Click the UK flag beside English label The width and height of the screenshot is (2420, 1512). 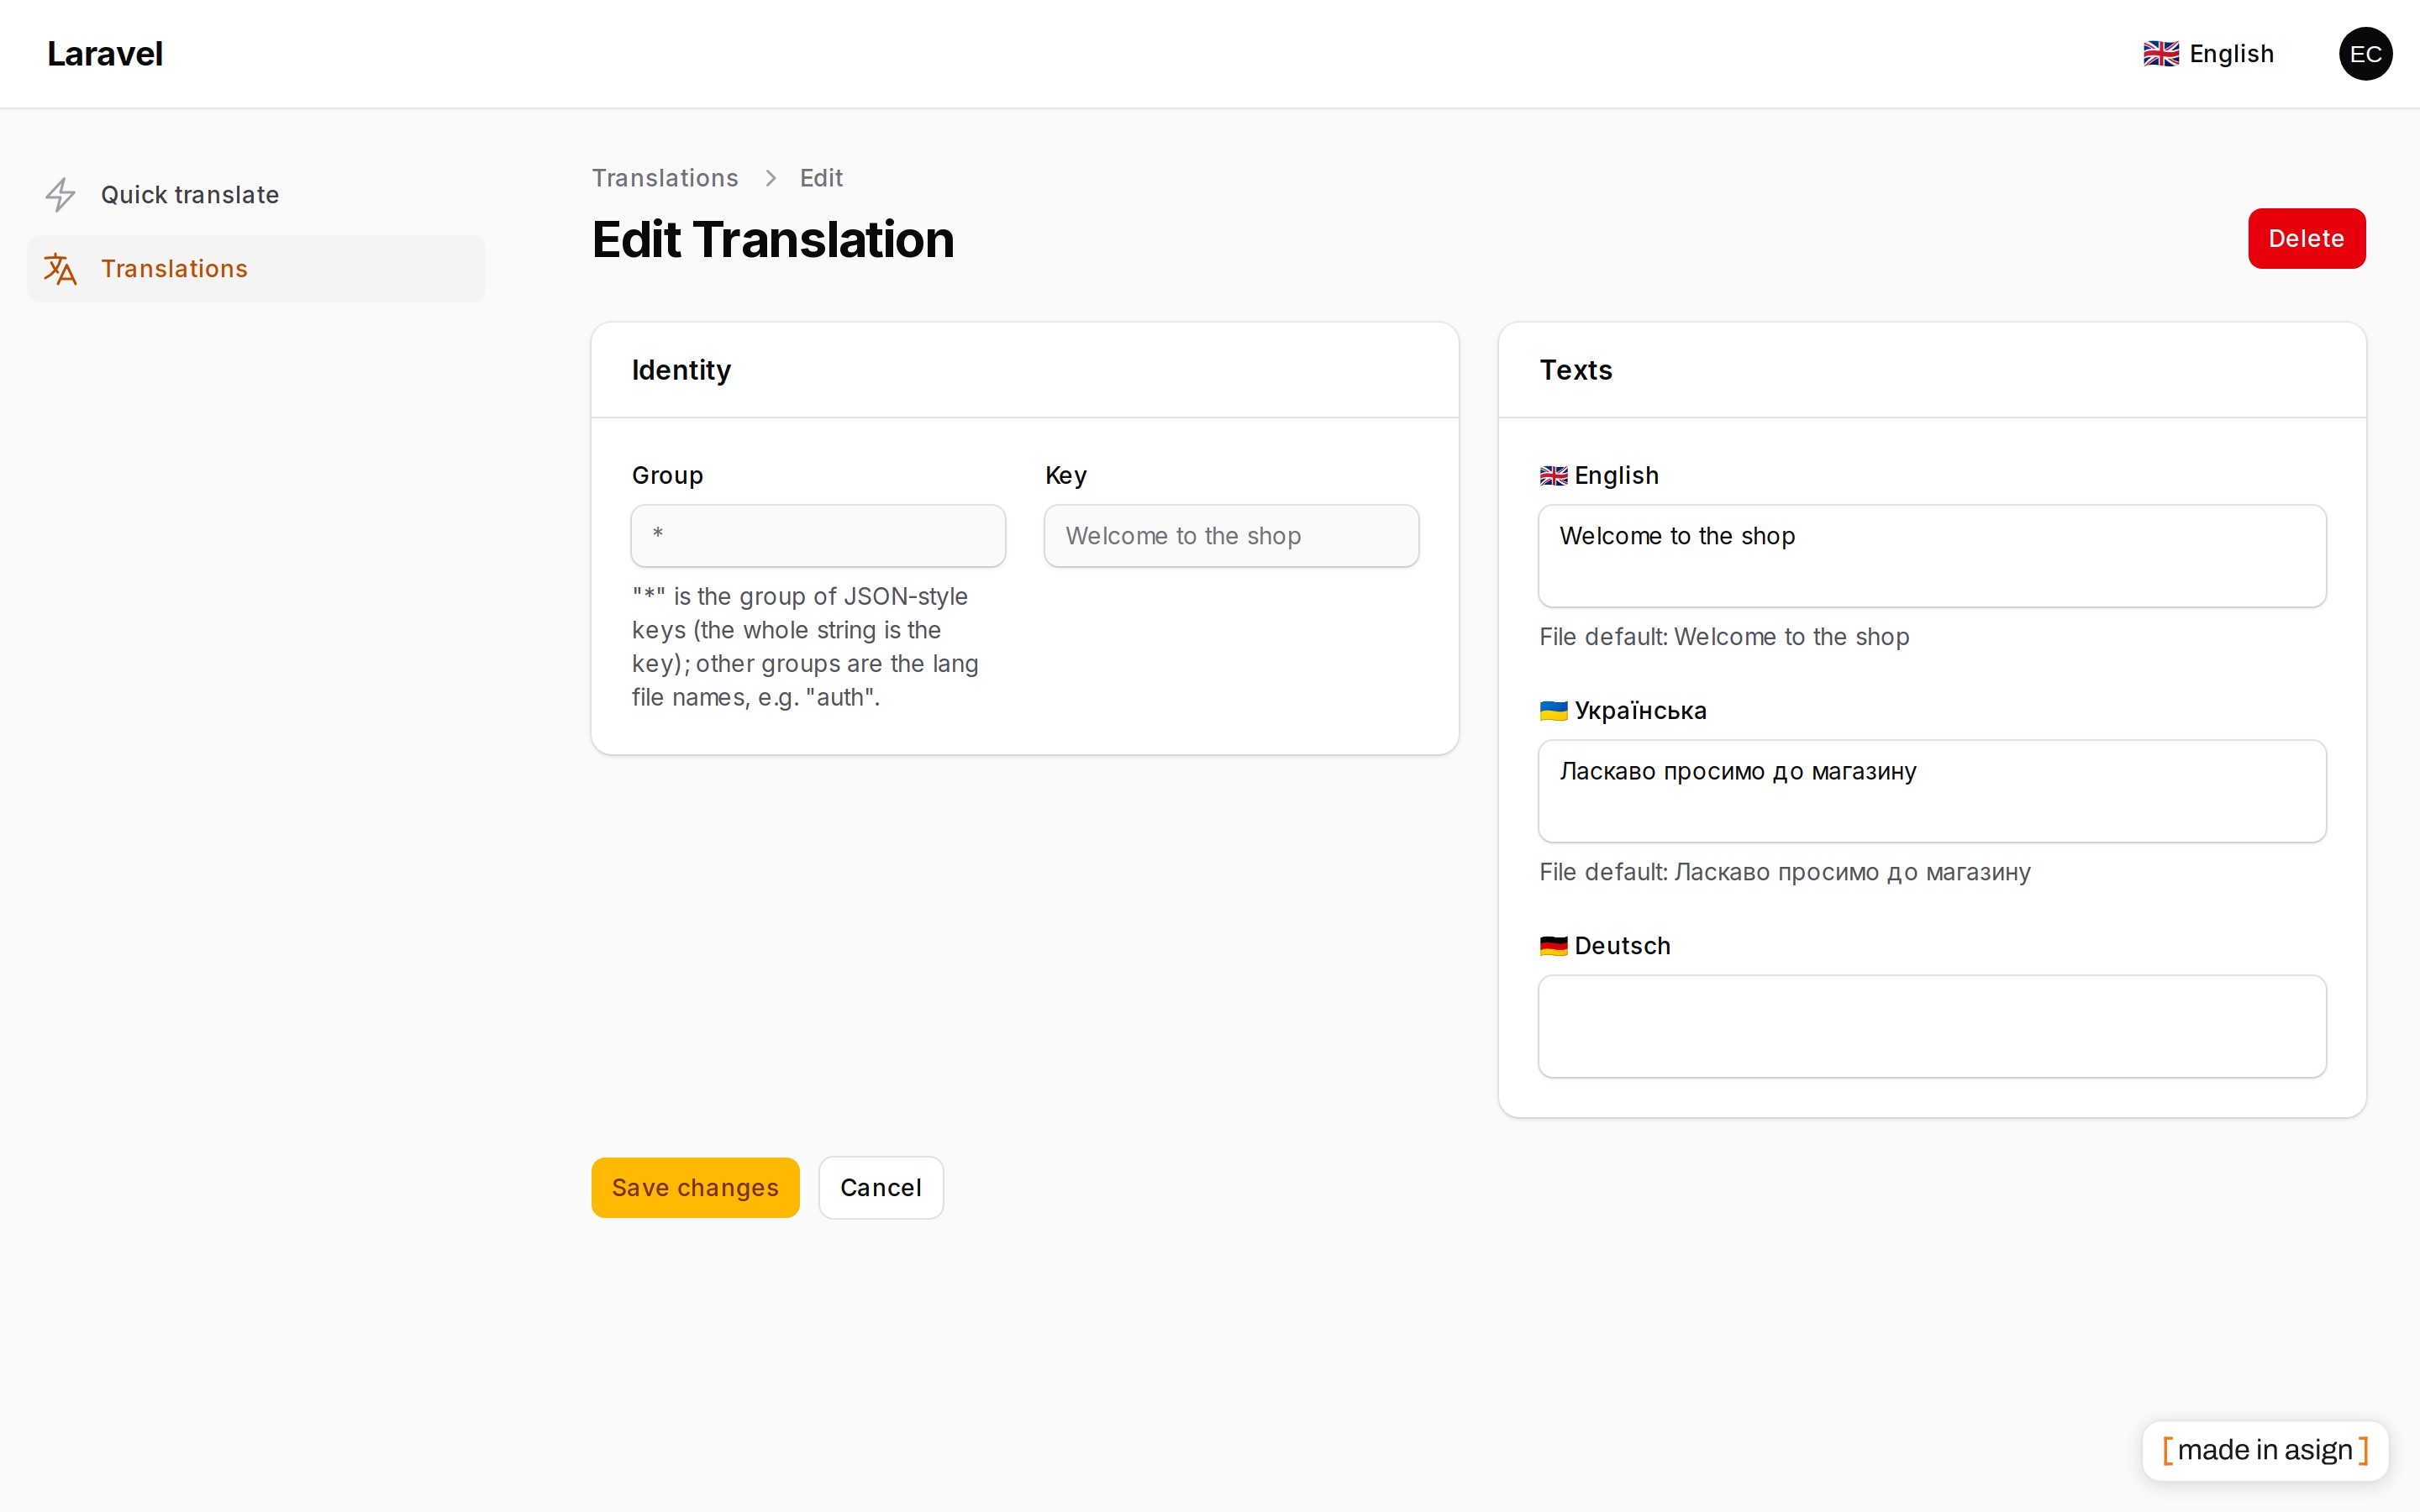point(1553,476)
